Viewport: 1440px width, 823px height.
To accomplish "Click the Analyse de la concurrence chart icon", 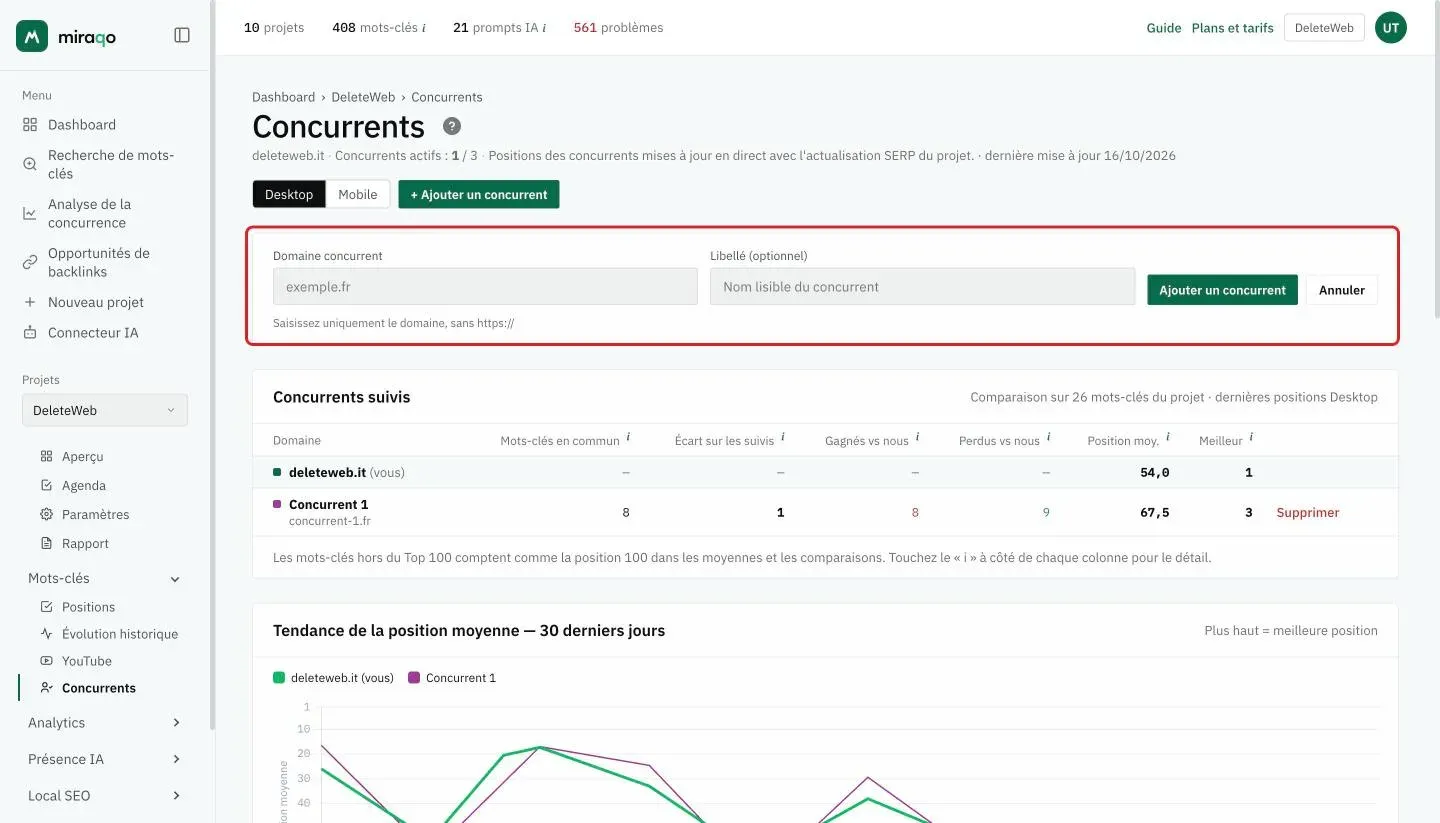I will (x=30, y=213).
